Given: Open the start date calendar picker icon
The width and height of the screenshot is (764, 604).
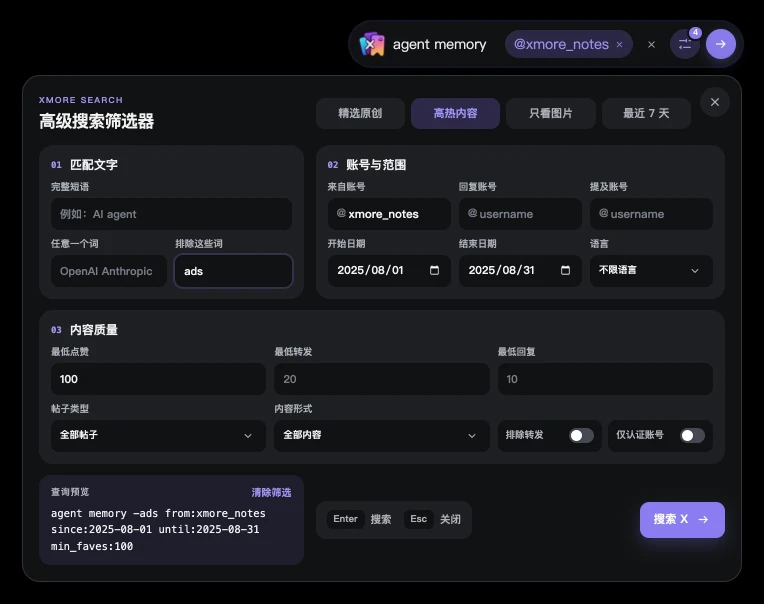Looking at the screenshot, I should [434, 270].
